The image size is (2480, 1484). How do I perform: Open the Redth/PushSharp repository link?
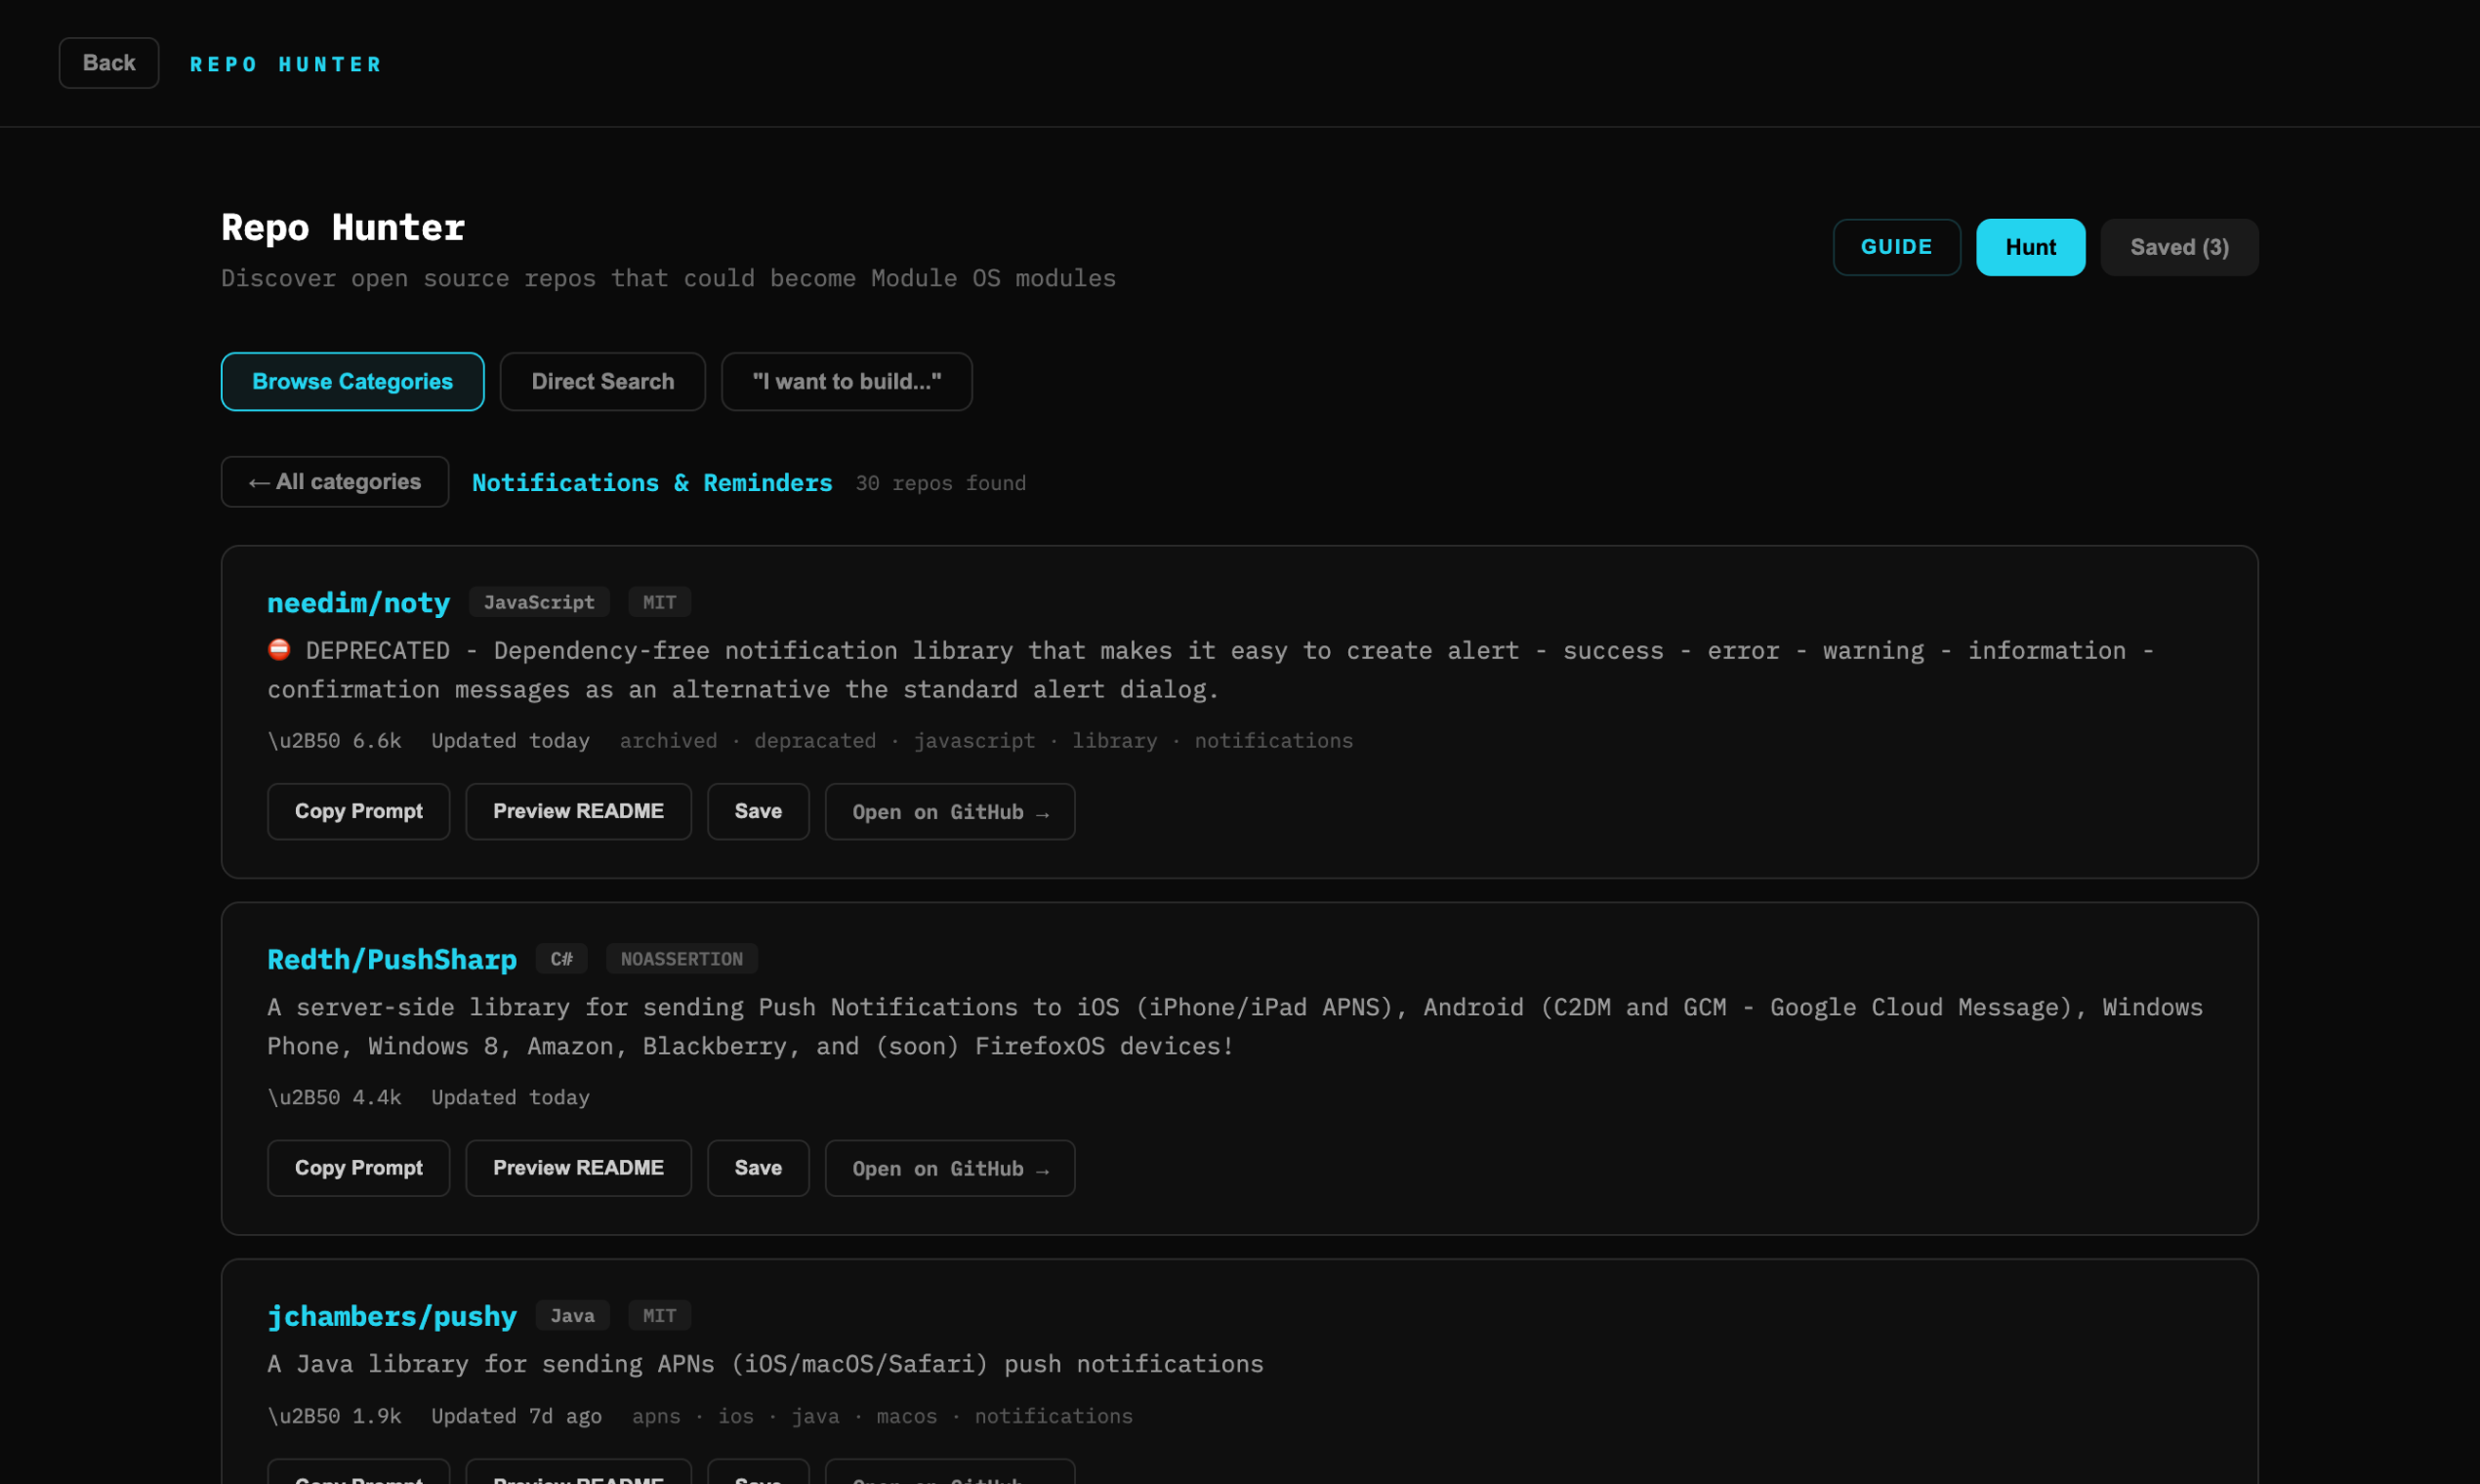point(392,959)
